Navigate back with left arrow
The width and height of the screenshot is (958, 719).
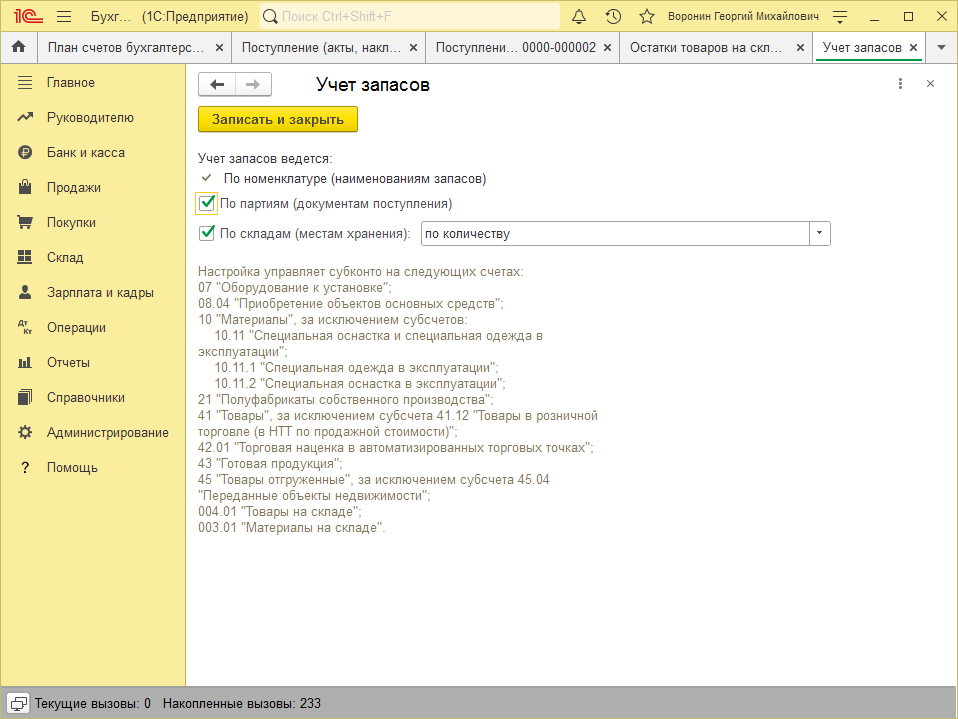click(x=217, y=84)
